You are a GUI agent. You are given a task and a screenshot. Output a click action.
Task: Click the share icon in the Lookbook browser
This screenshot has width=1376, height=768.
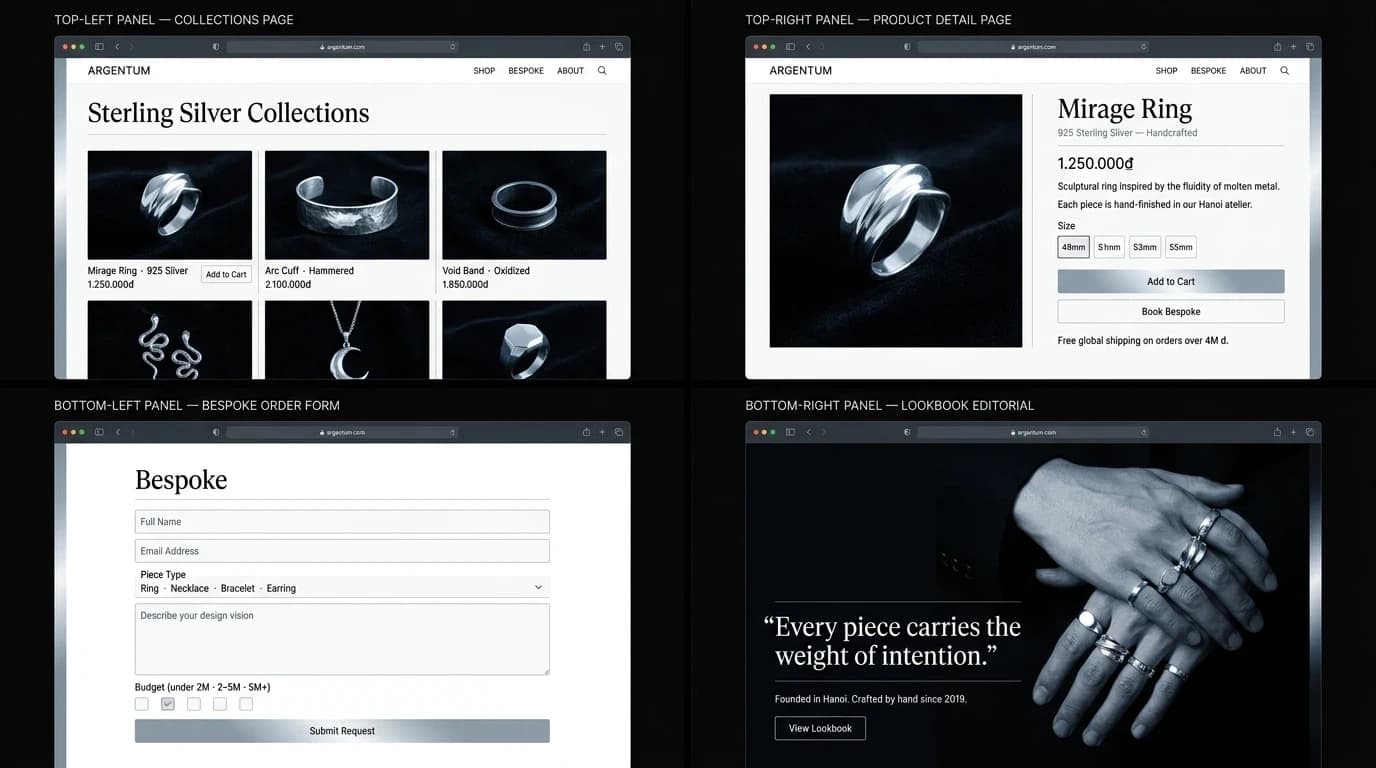click(1277, 432)
